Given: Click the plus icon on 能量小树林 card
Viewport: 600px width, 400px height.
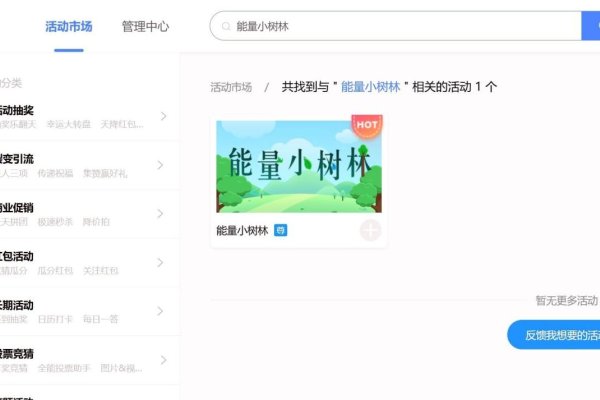Looking at the screenshot, I should click(x=370, y=230).
